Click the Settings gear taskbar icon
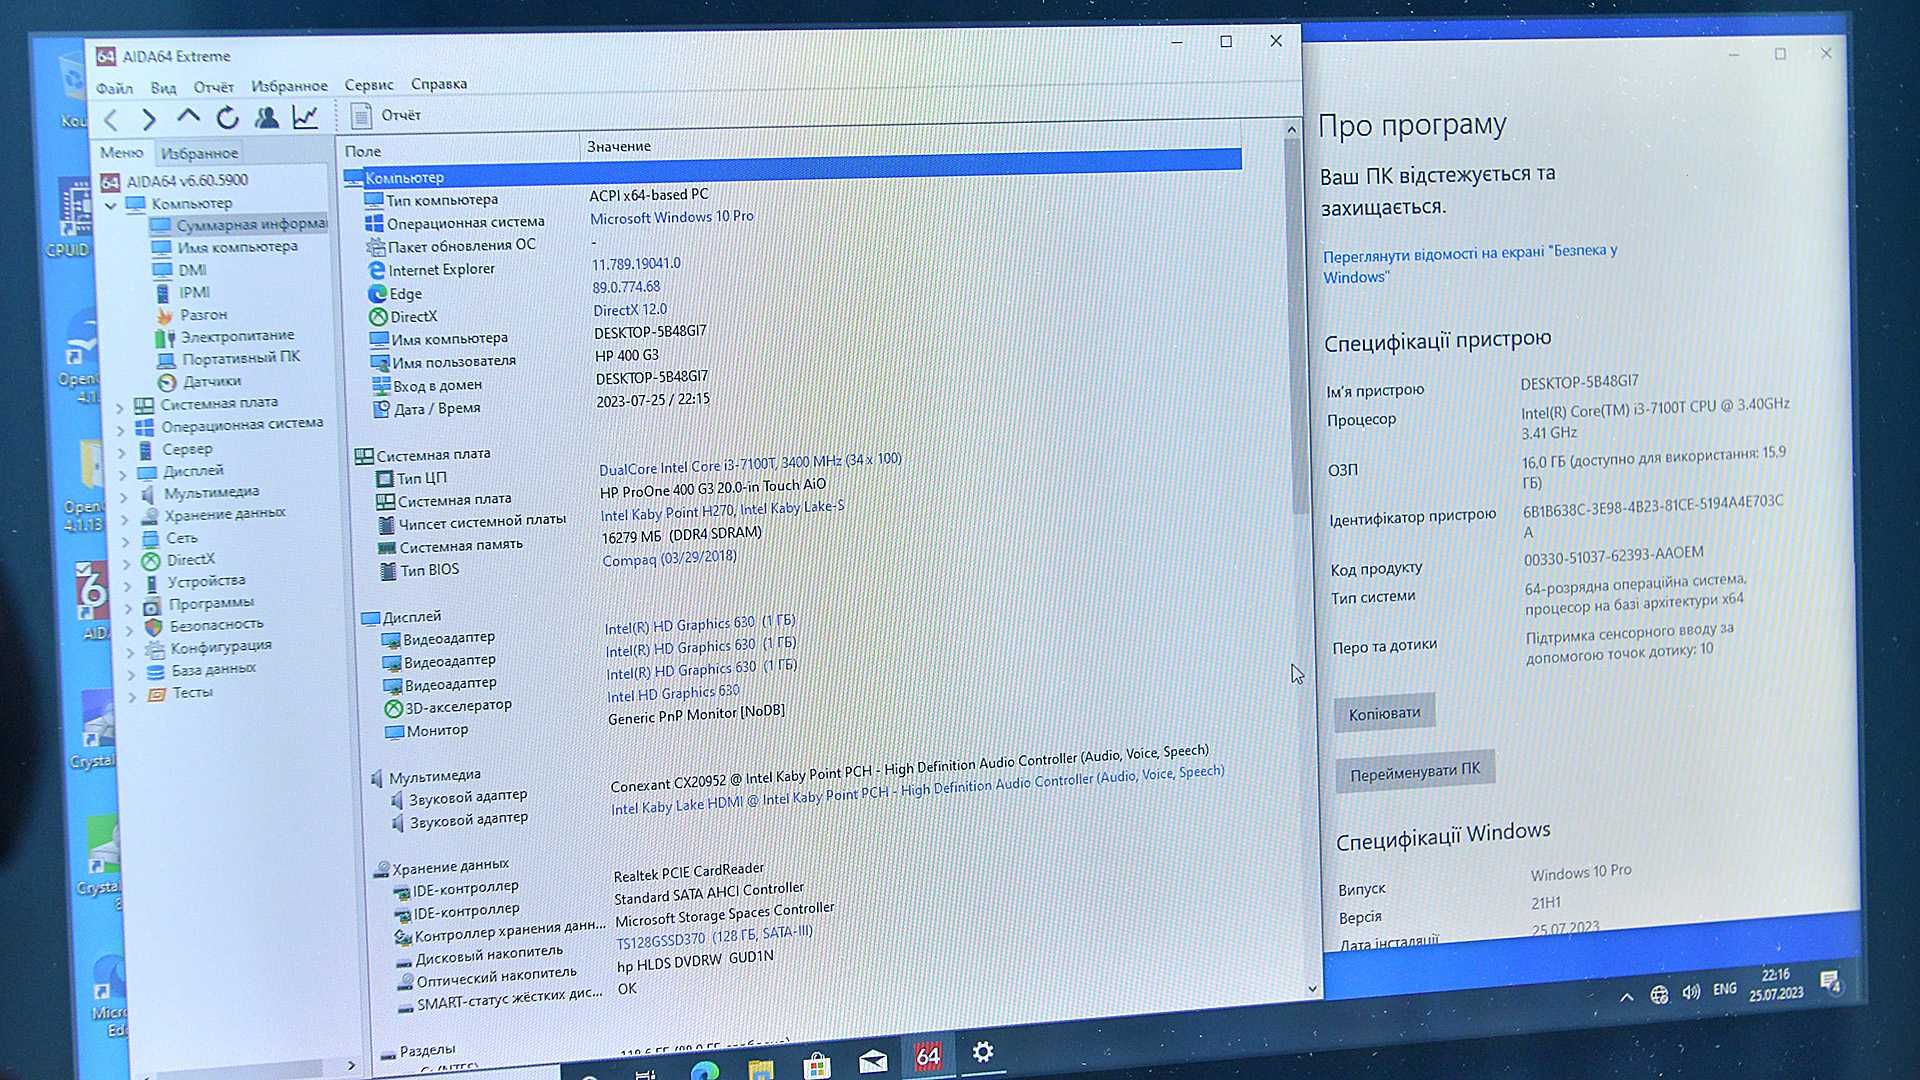 pyautogui.click(x=983, y=1052)
